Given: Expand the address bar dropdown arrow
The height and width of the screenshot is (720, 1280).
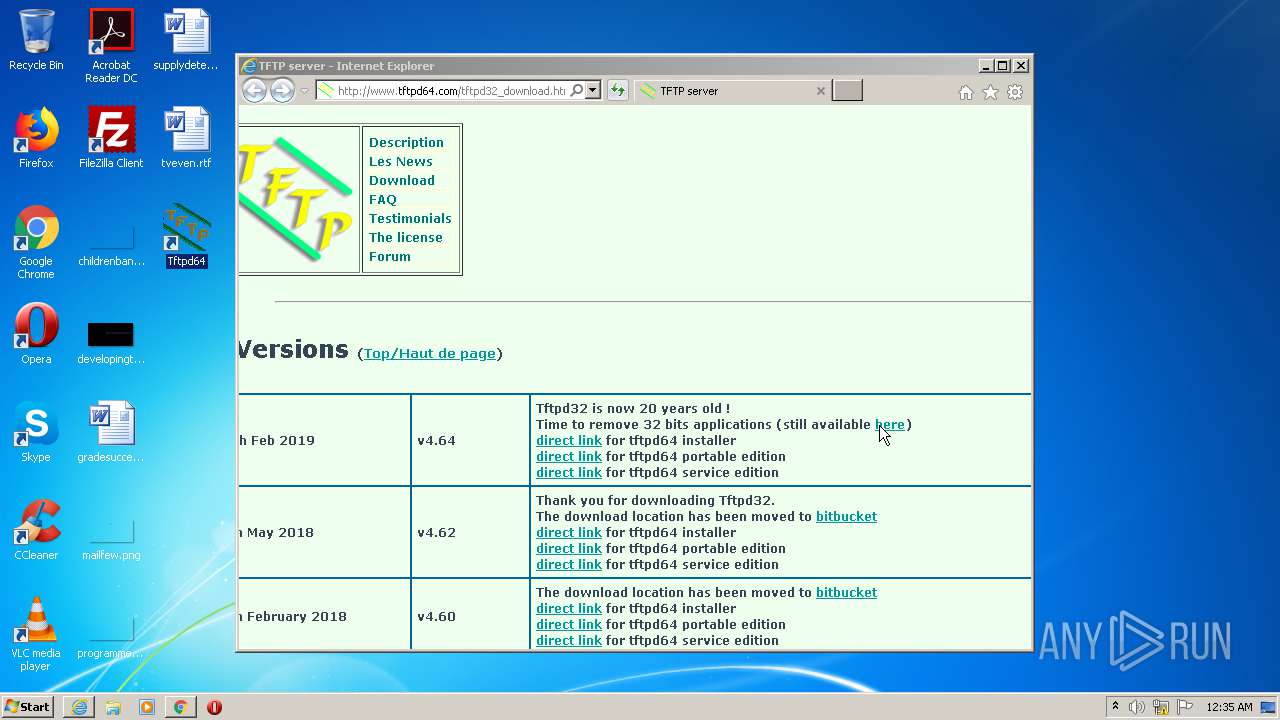Looking at the screenshot, I should click(592, 91).
